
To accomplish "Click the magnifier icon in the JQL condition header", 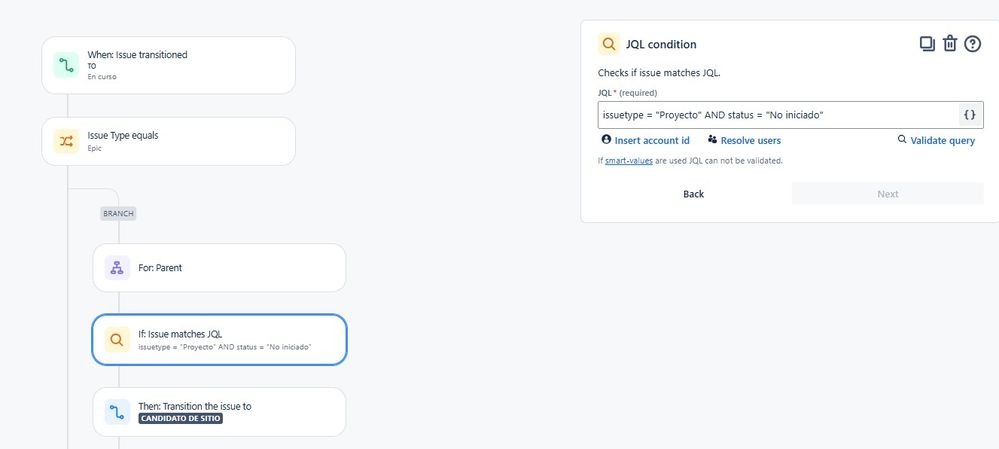I will (x=609, y=44).
